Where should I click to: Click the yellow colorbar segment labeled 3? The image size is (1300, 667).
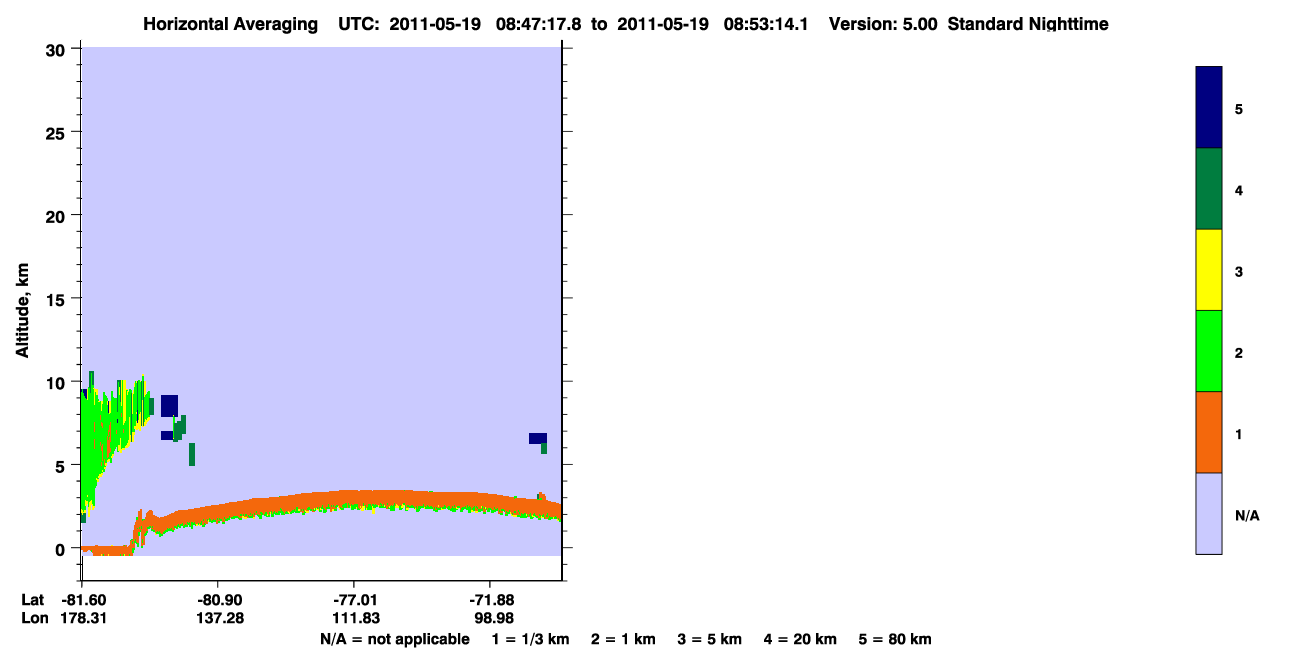point(1209,270)
